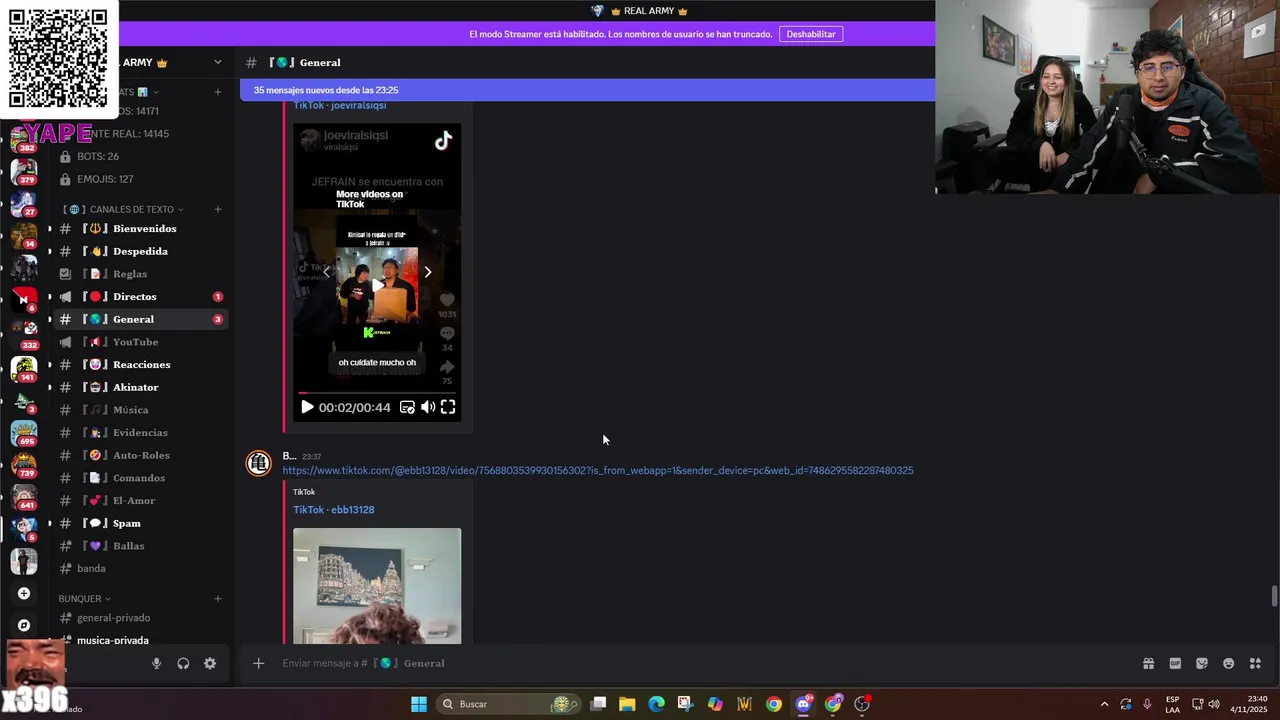Click the 'EMOJIS: 127' locked stat channel
Screen dimensions: 1280x720
pyautogui.click(x=141, y=179)
